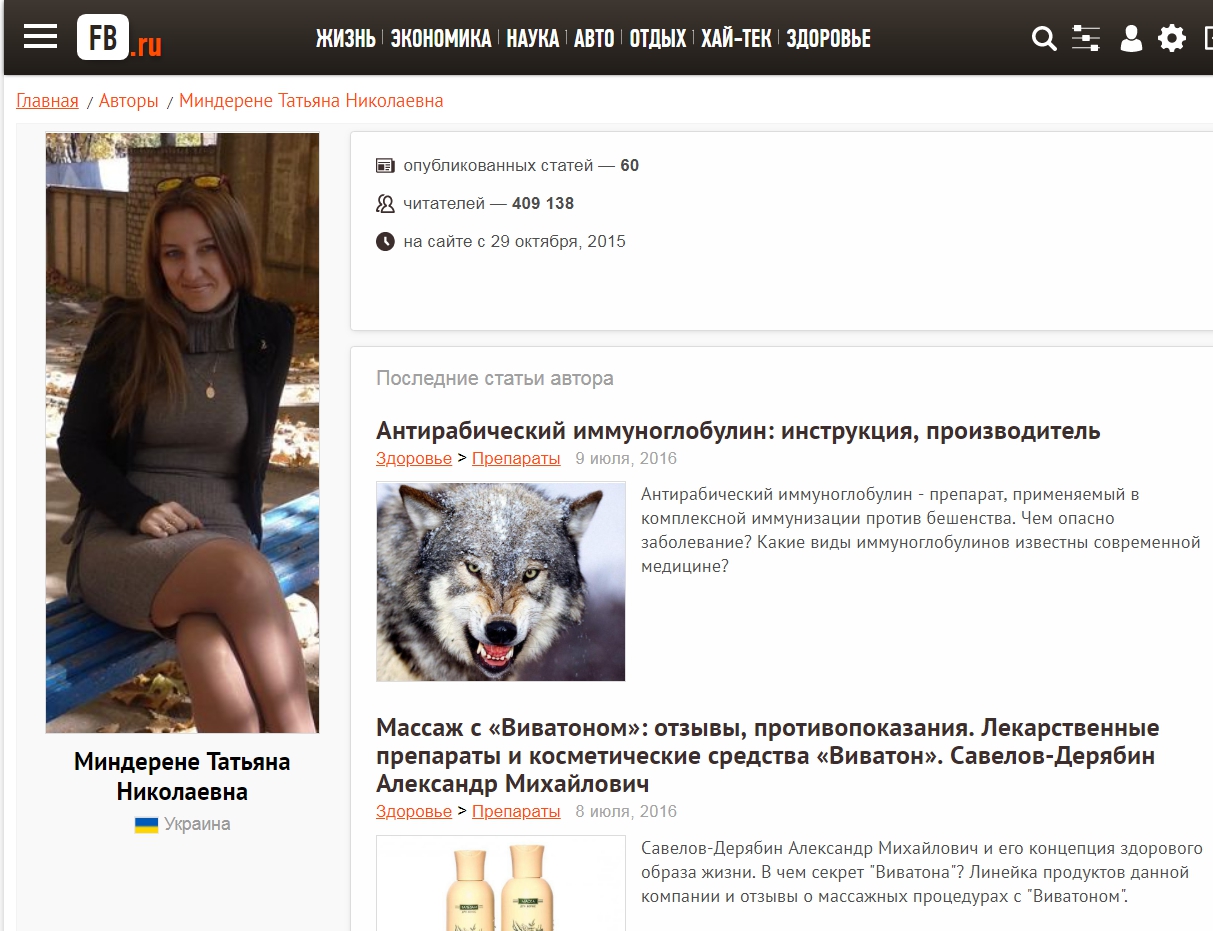Click the Савелов-Дерябин article description text
1213x931 pixels.
click(920, 872)
